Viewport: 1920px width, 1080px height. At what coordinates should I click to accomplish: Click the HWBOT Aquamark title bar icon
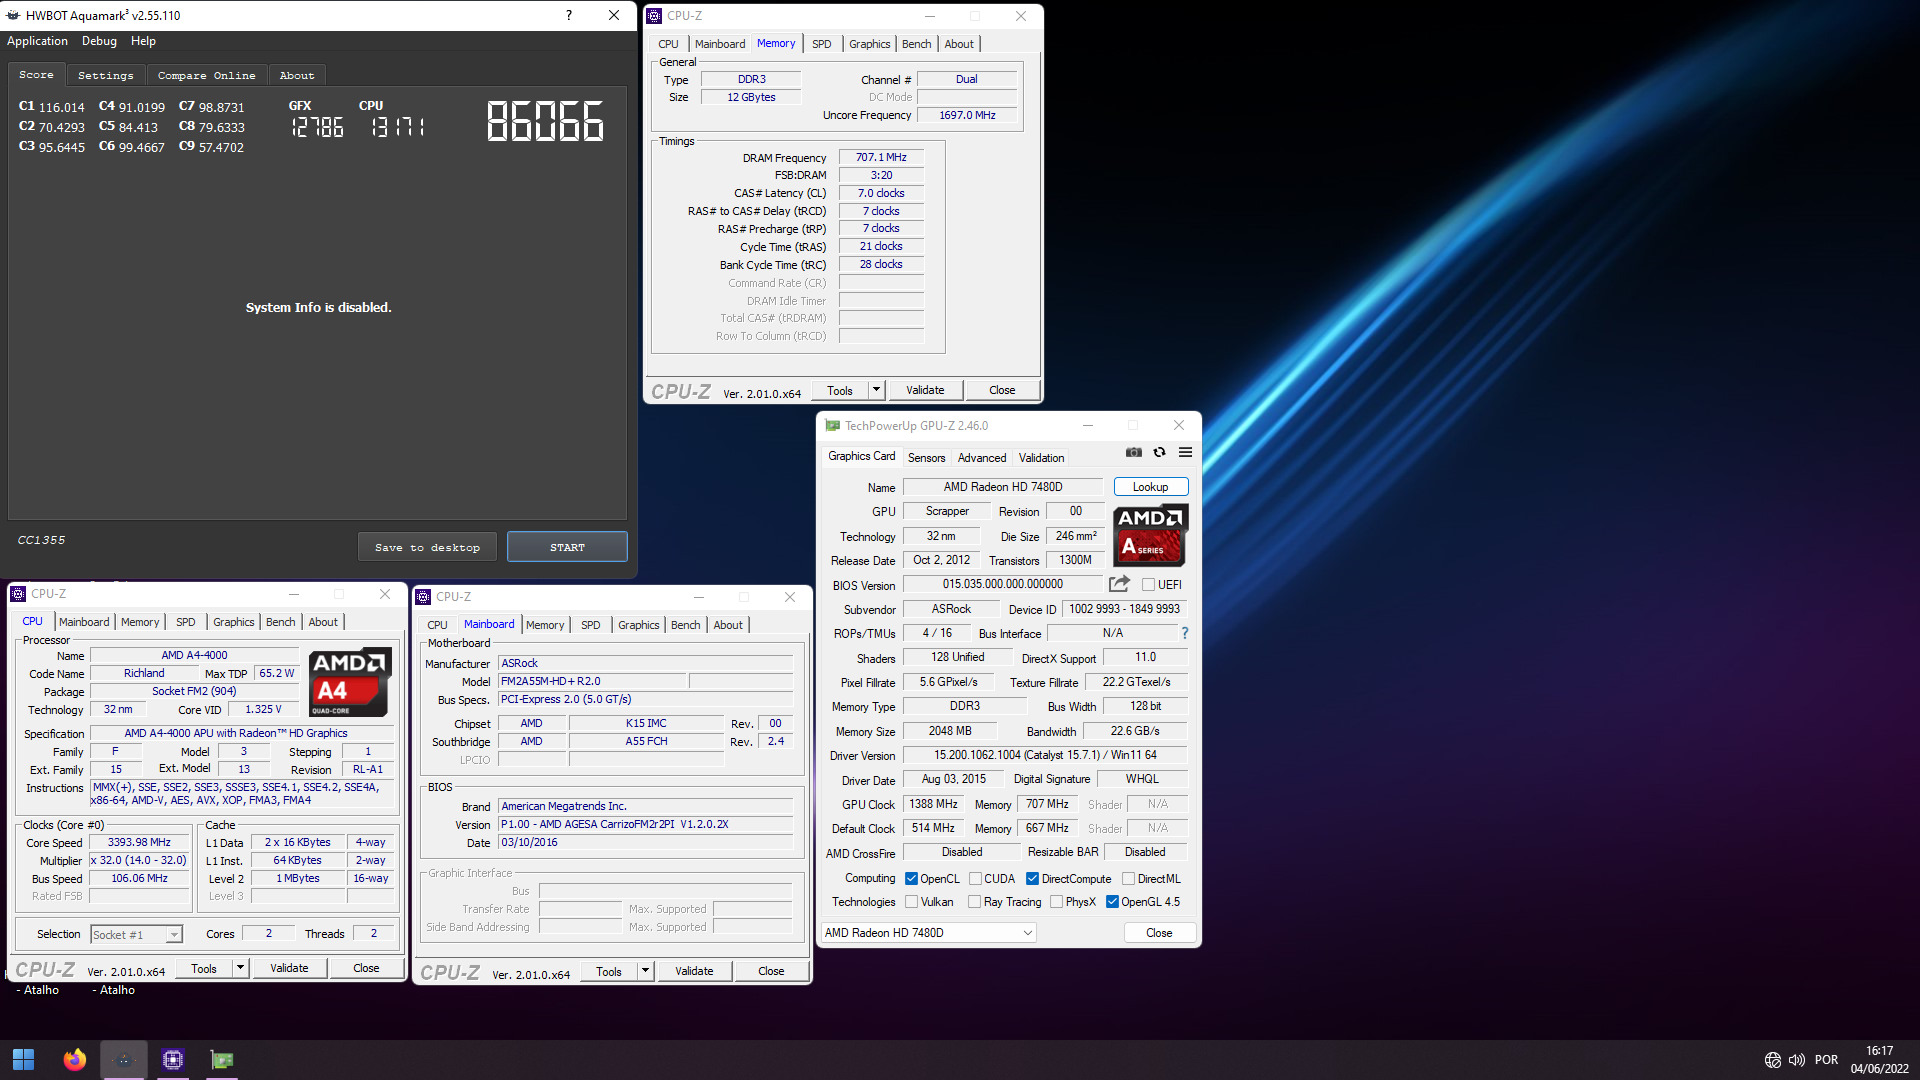tap(13, 15)
